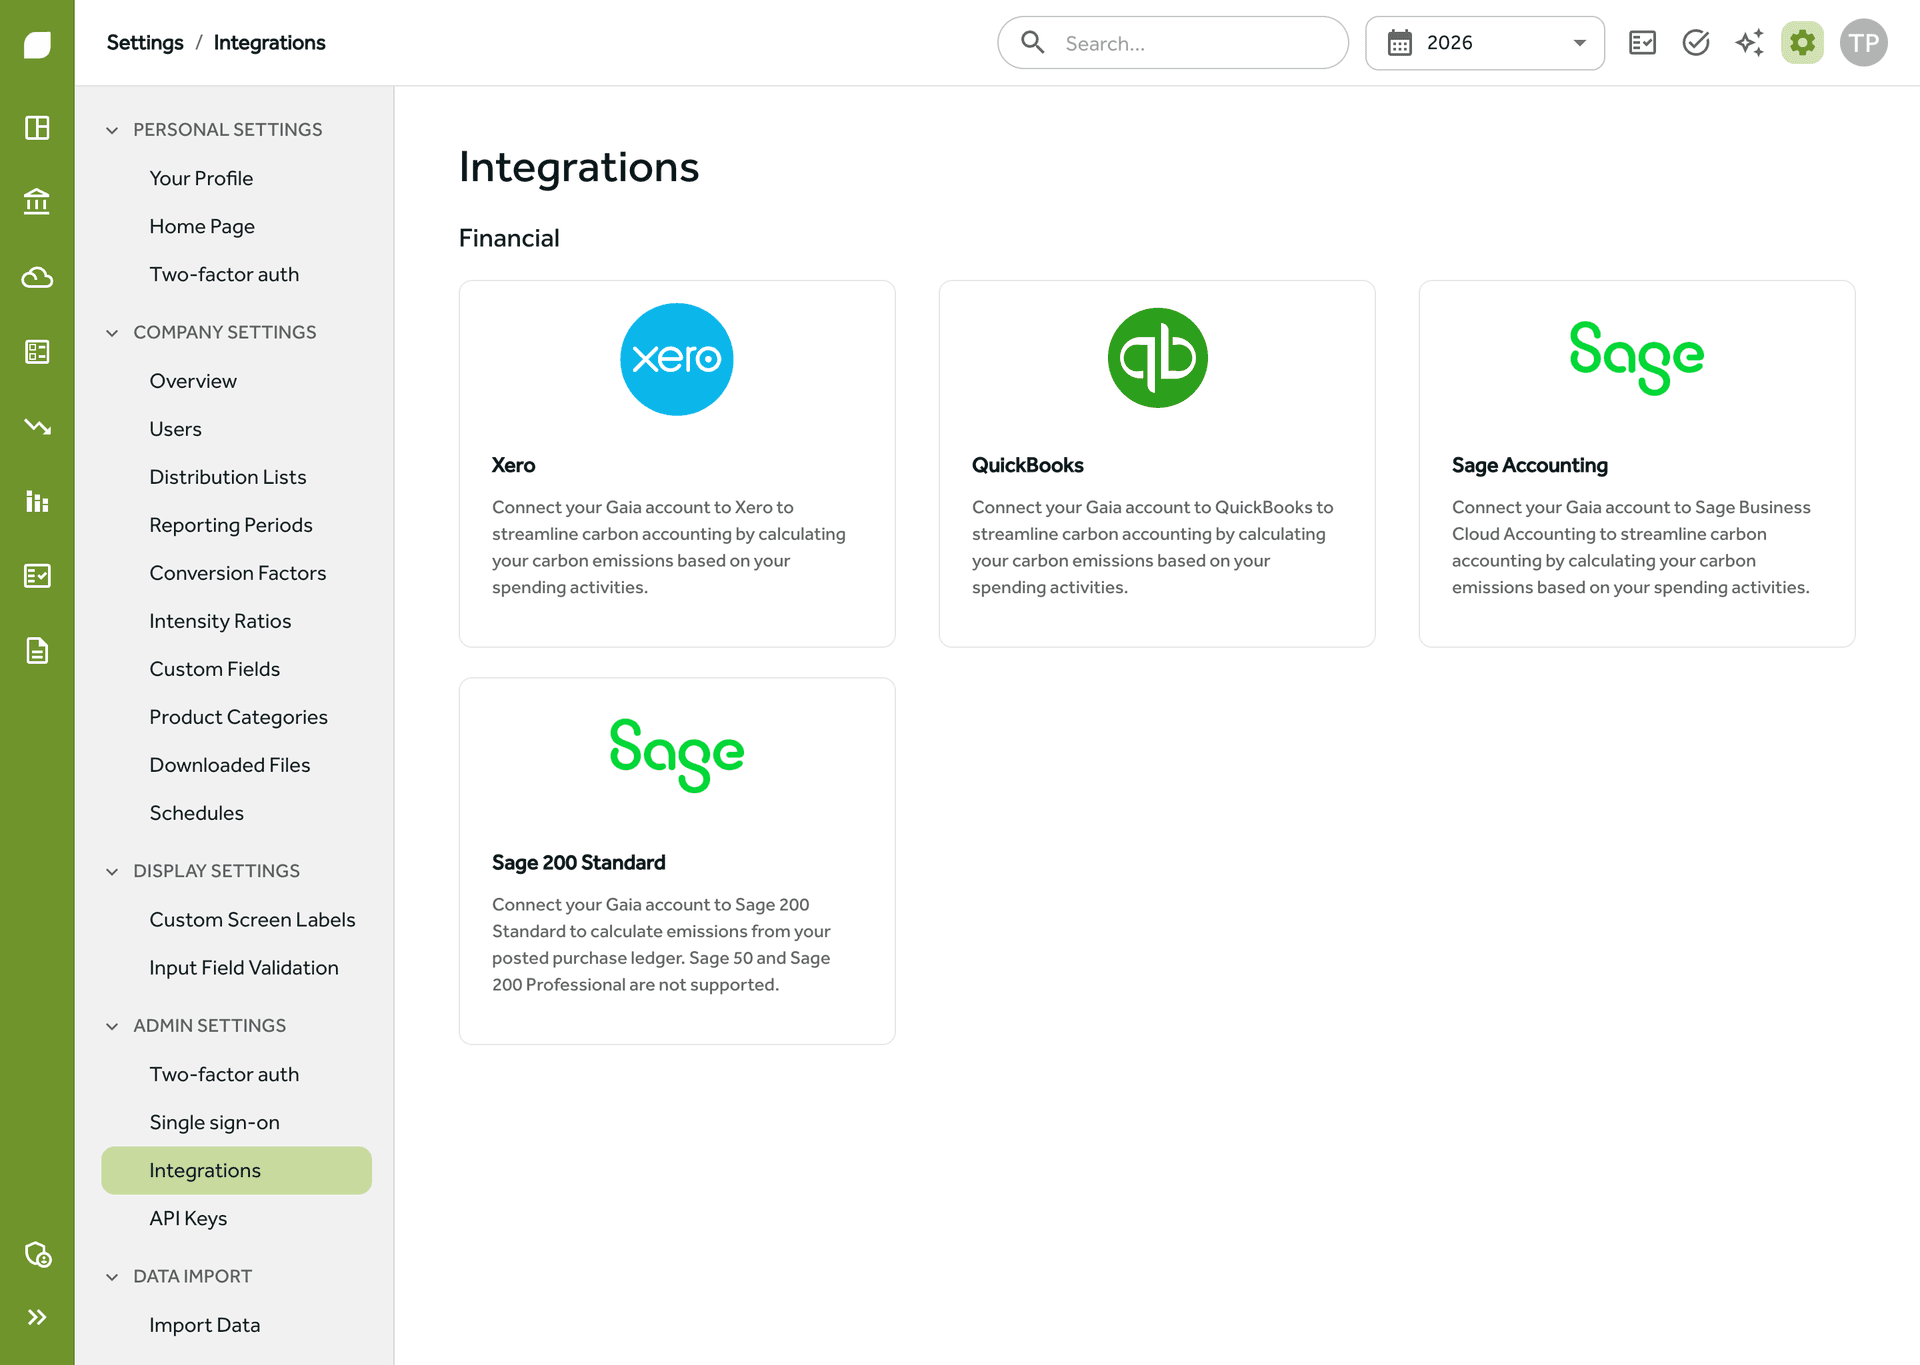The height and width of the screenshot is (1365, 1920).
Task: Focus the Search input field
Action: point(1173,43)
